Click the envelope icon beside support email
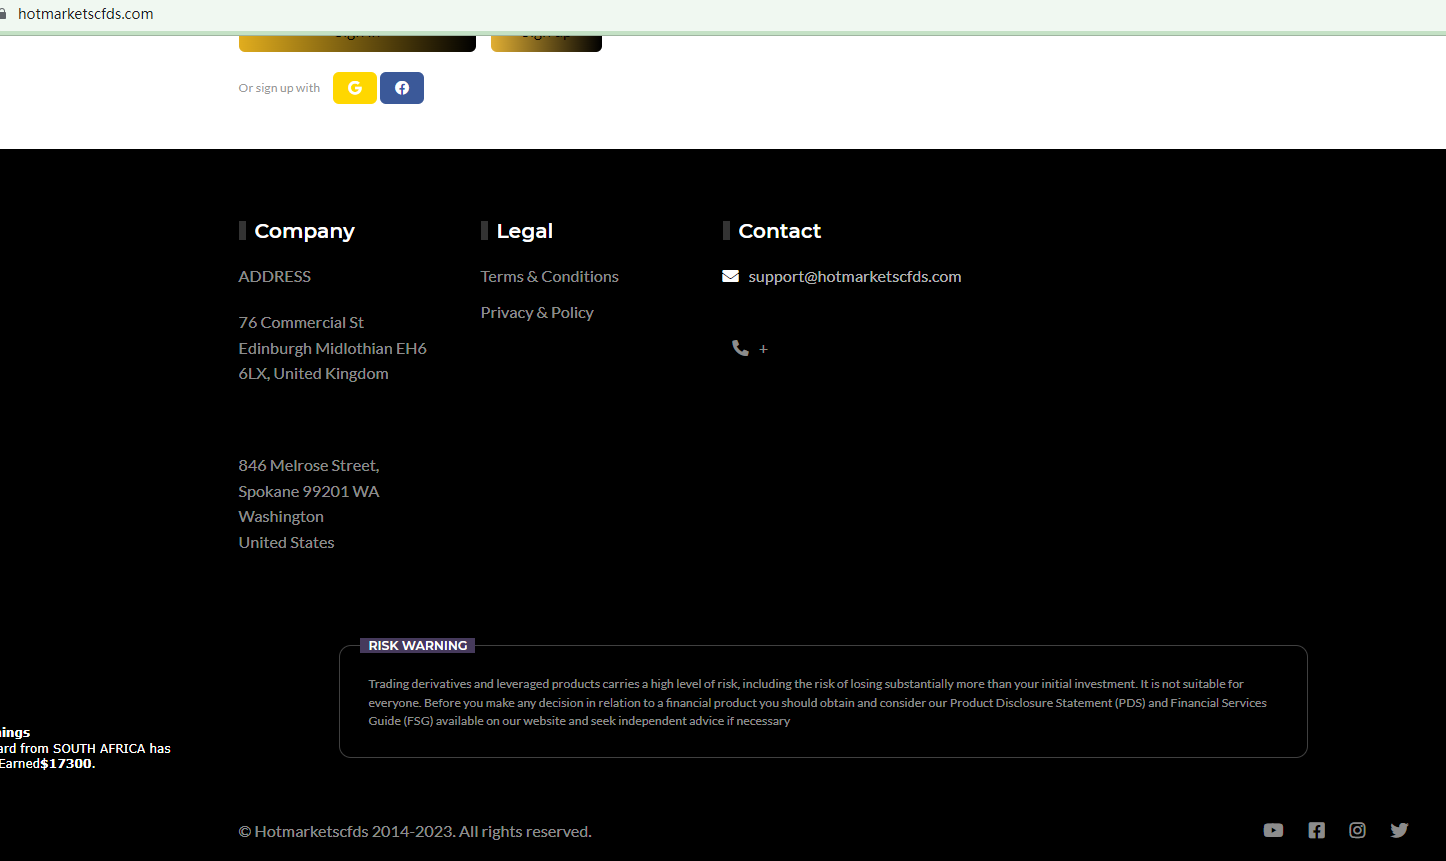 point(730,276)
